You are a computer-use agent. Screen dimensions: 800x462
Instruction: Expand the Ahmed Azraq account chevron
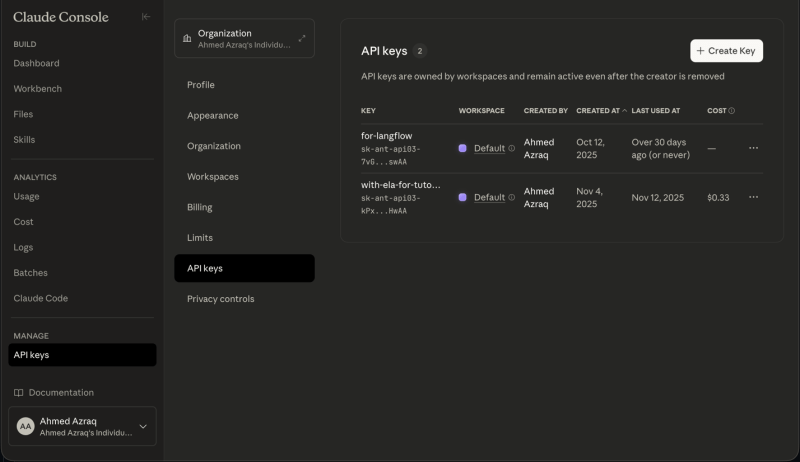click(x=143, y=426)
